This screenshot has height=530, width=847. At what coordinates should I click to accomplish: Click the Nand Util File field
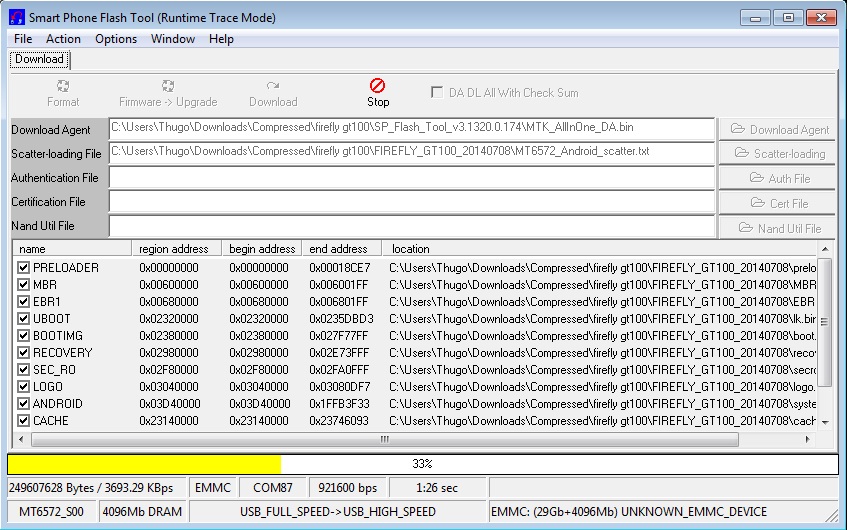click(412, 226)
